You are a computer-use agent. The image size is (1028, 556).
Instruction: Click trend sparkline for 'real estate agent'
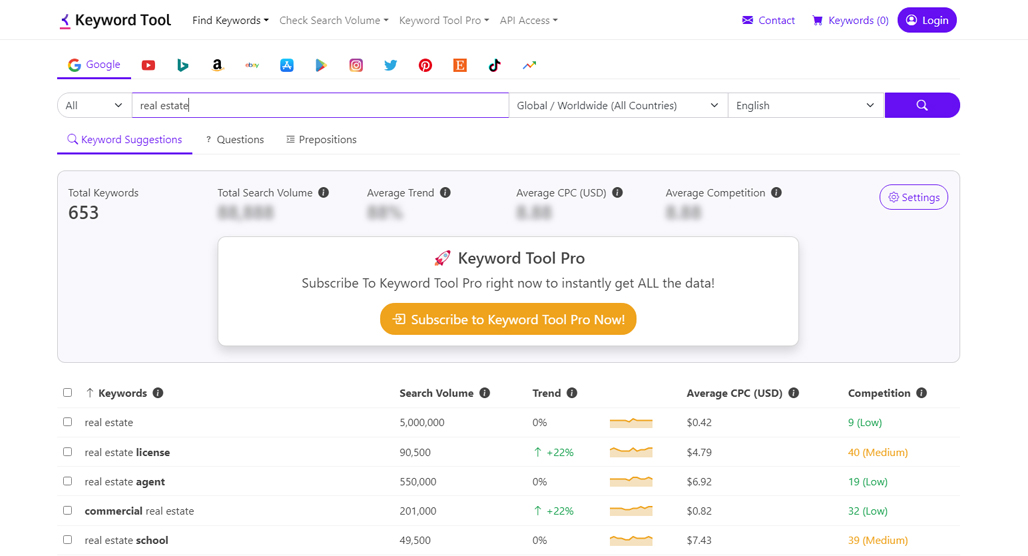(x=631, y=481)
